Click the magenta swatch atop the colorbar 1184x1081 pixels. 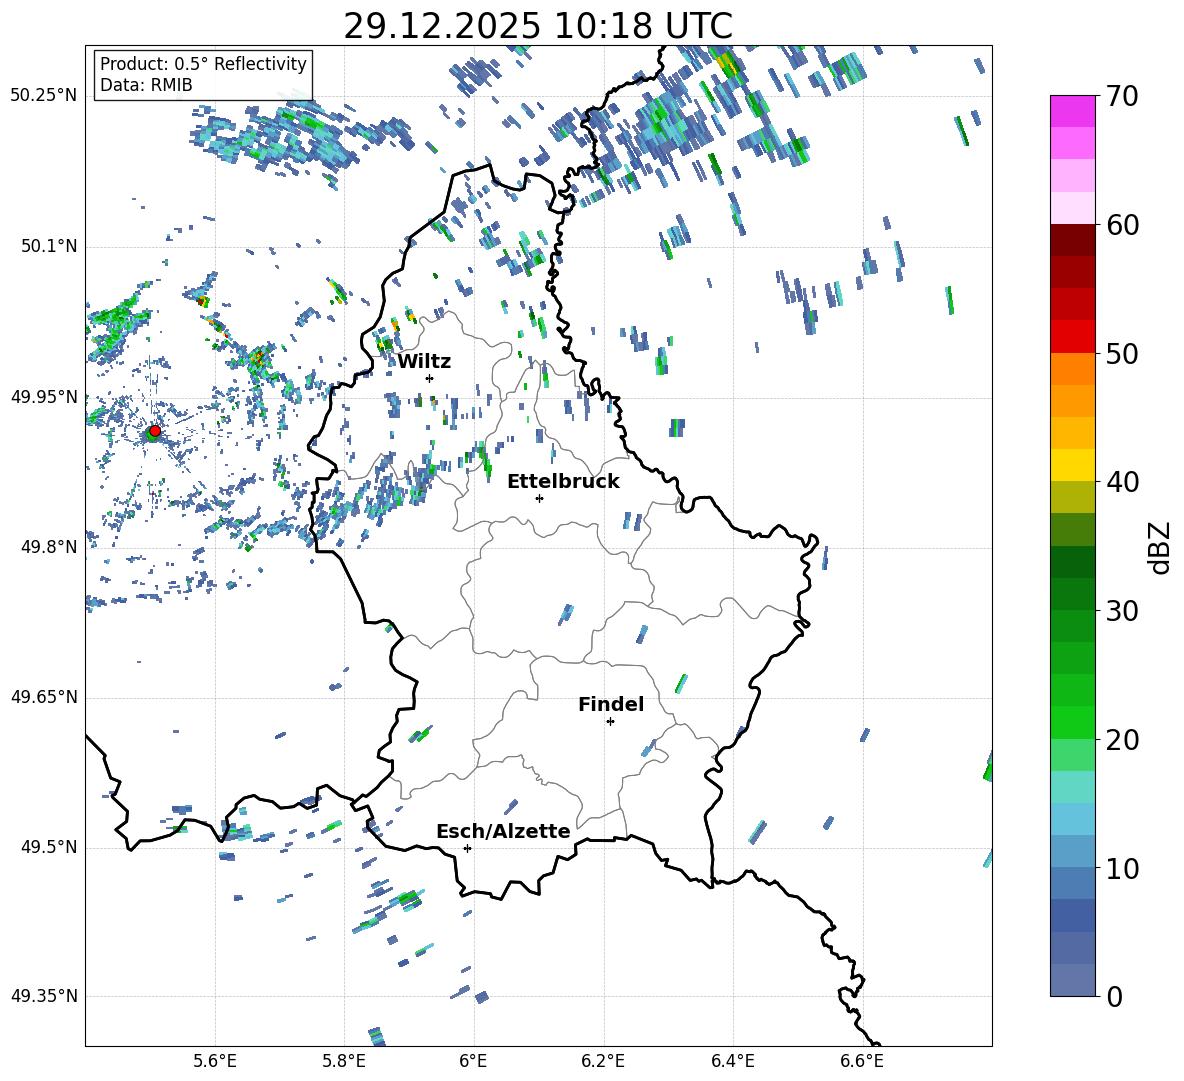tap(1072, 111)
